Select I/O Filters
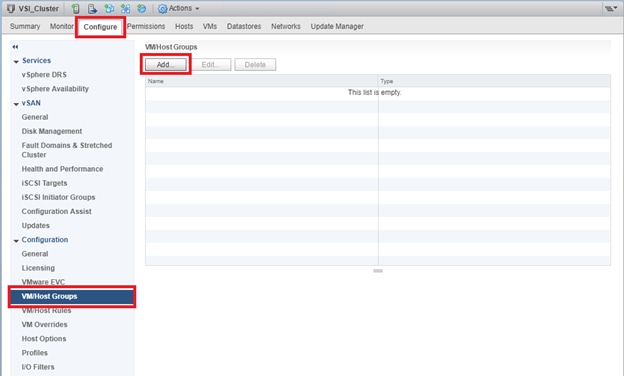 pos(38,367)
